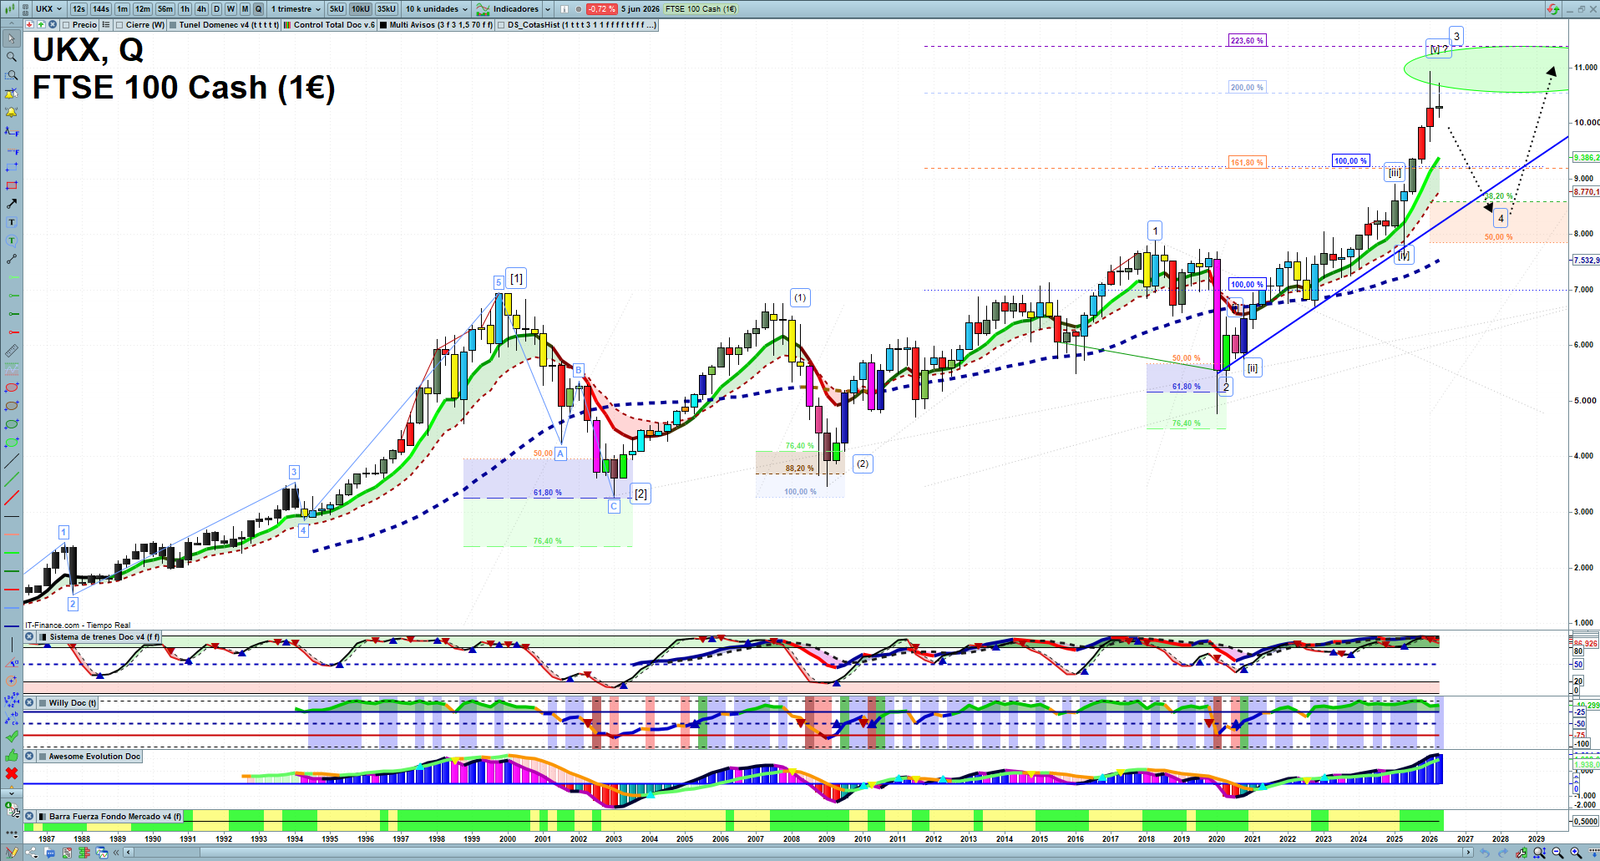Click the Tunel Domenec grey color swatch

pyautogui.click(x=172, y=25)
